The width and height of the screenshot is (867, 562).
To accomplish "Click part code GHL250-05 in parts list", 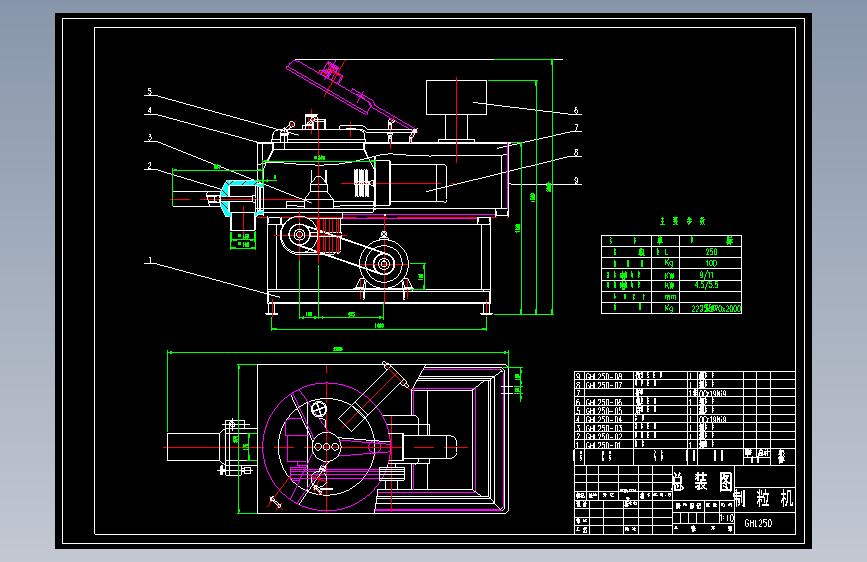I will tap(604, 410).
